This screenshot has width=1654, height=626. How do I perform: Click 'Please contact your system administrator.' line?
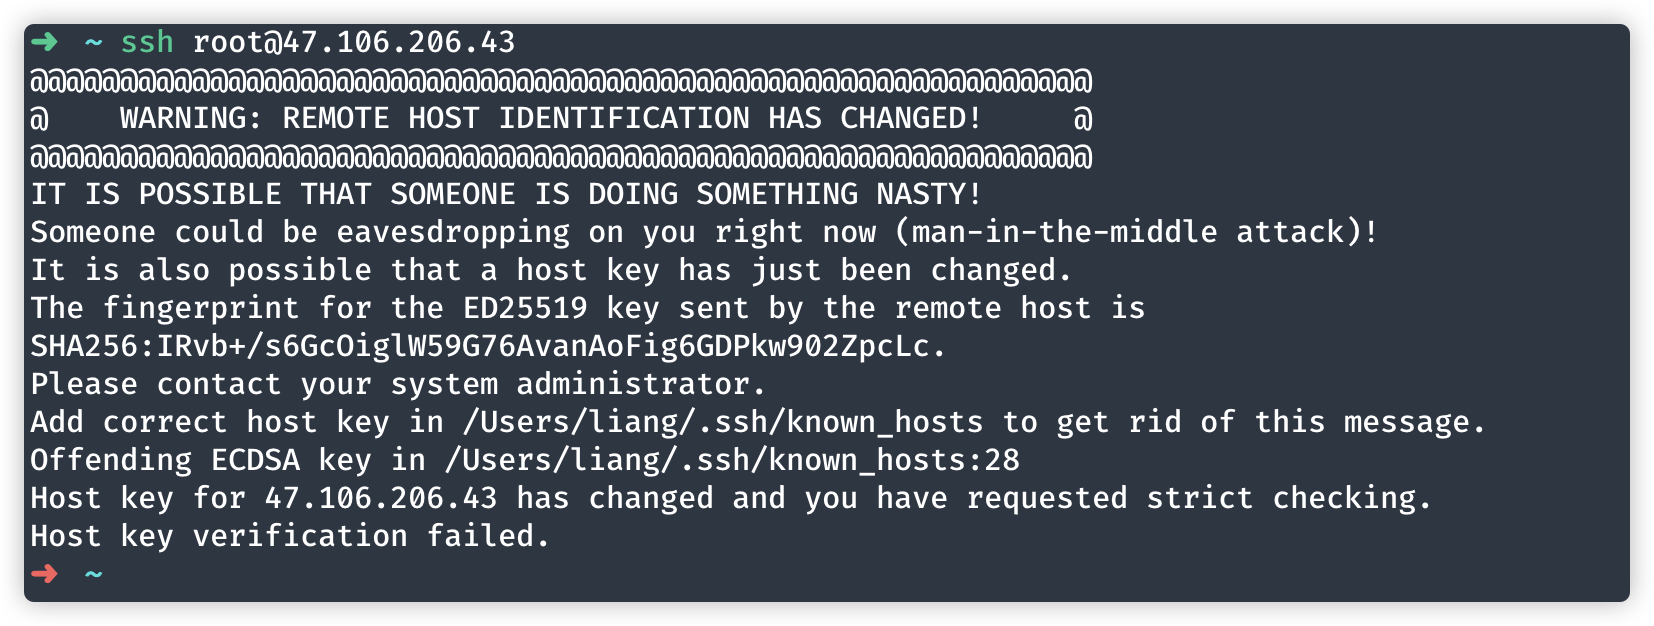[x=398, y=384]
